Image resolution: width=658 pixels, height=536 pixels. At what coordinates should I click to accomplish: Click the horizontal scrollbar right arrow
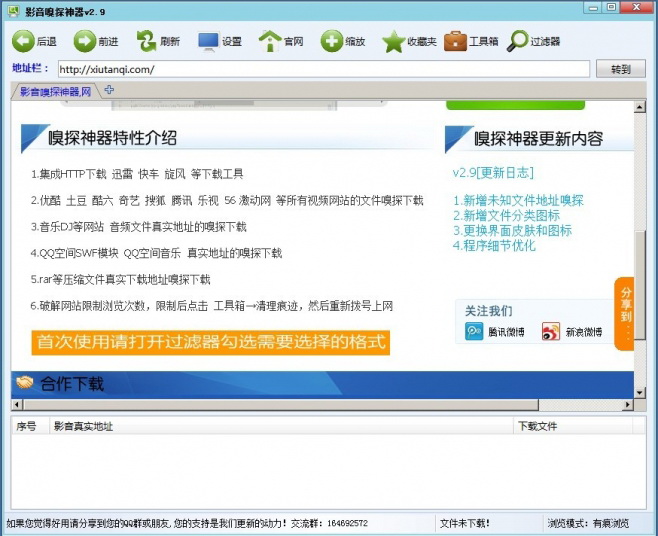click(x=628, y=405)
